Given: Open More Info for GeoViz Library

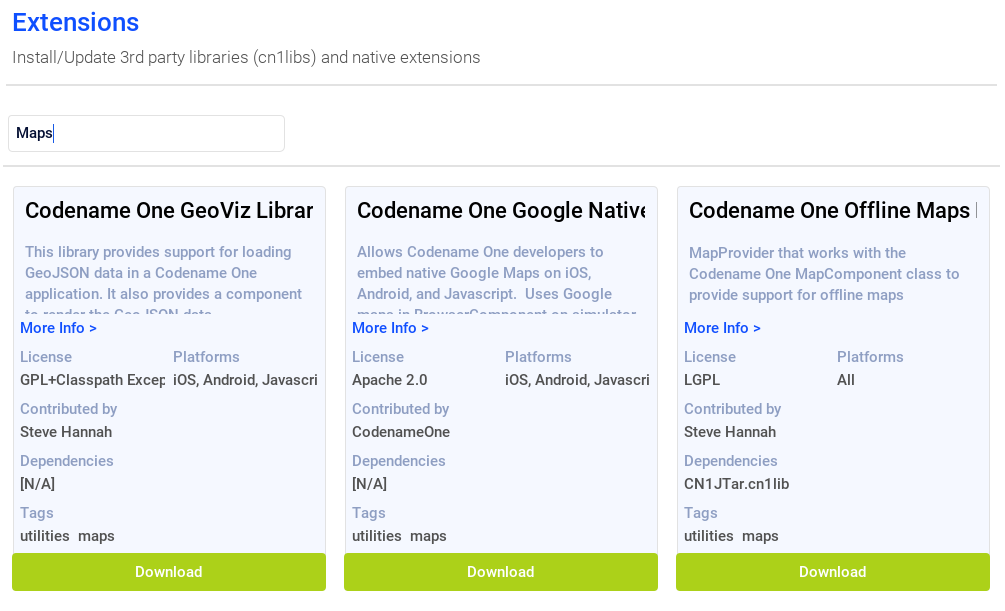Looking at the screenshot, I should tap(58, 328).
